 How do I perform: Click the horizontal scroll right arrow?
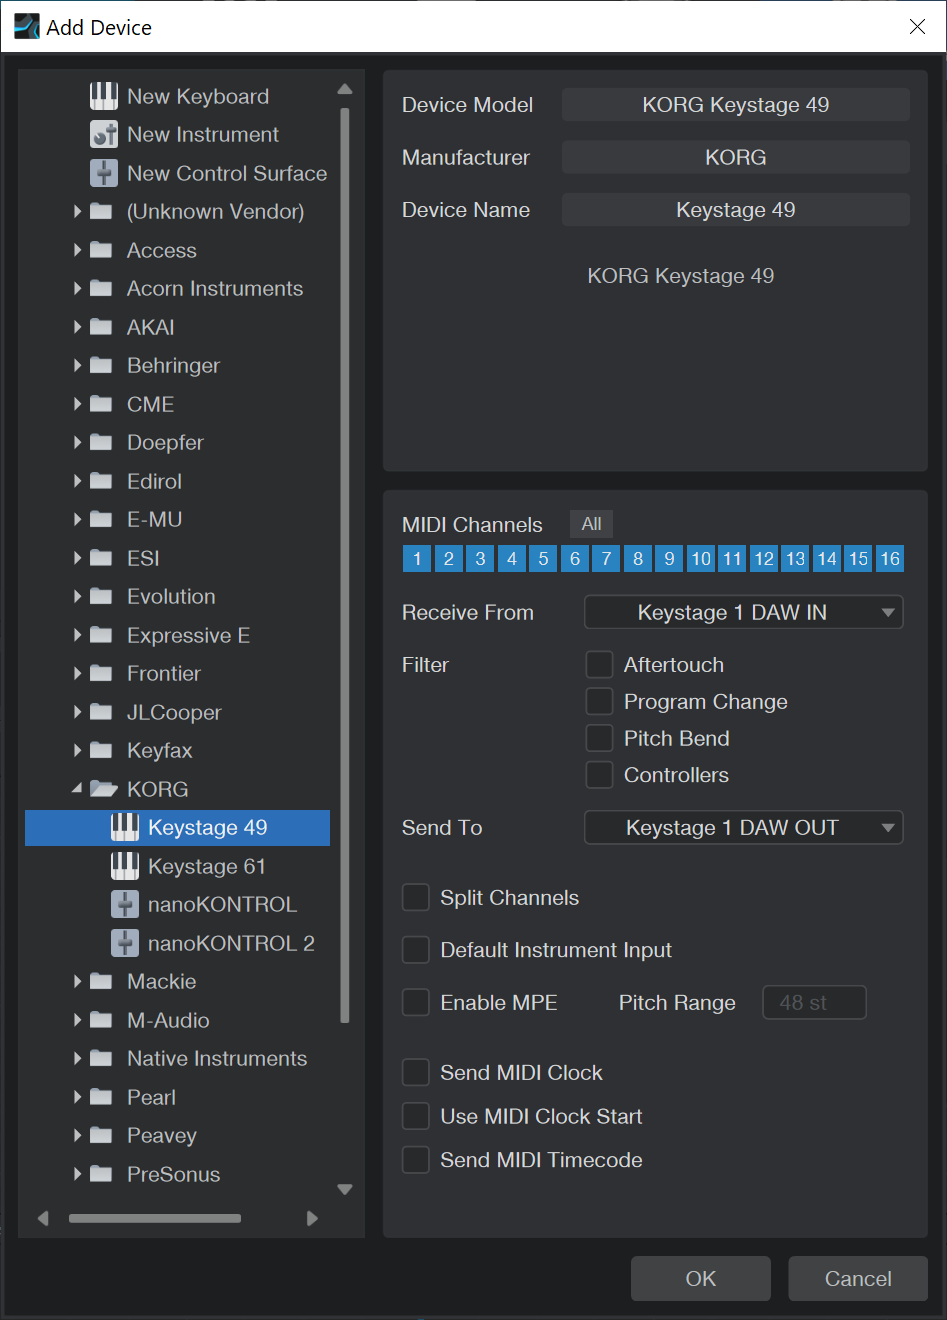coord(312,1218)
